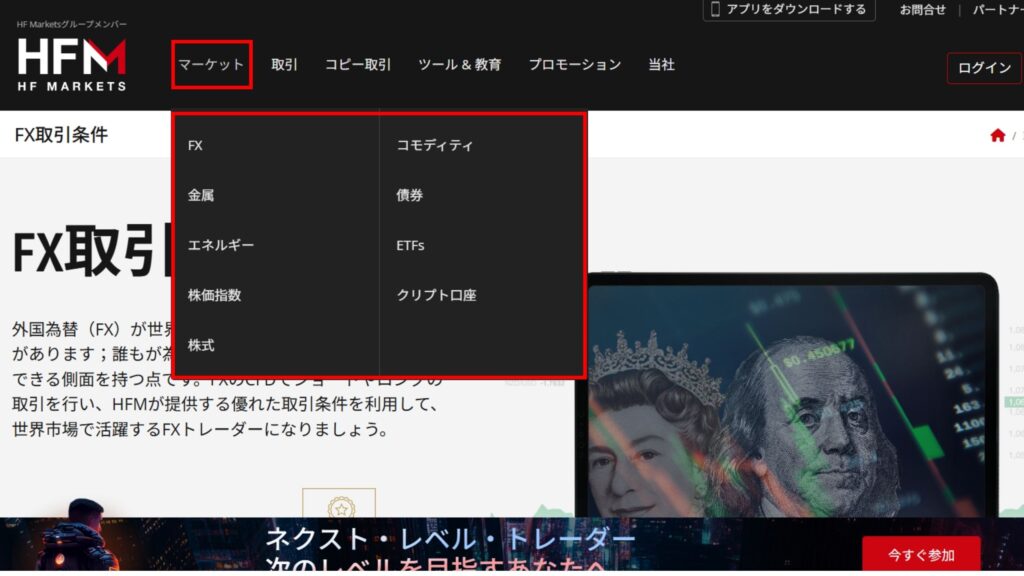Click the red home breadcrumb icon
Image resolution: width=1024 pixels, height=576 pixels.
tap(997, 136)
